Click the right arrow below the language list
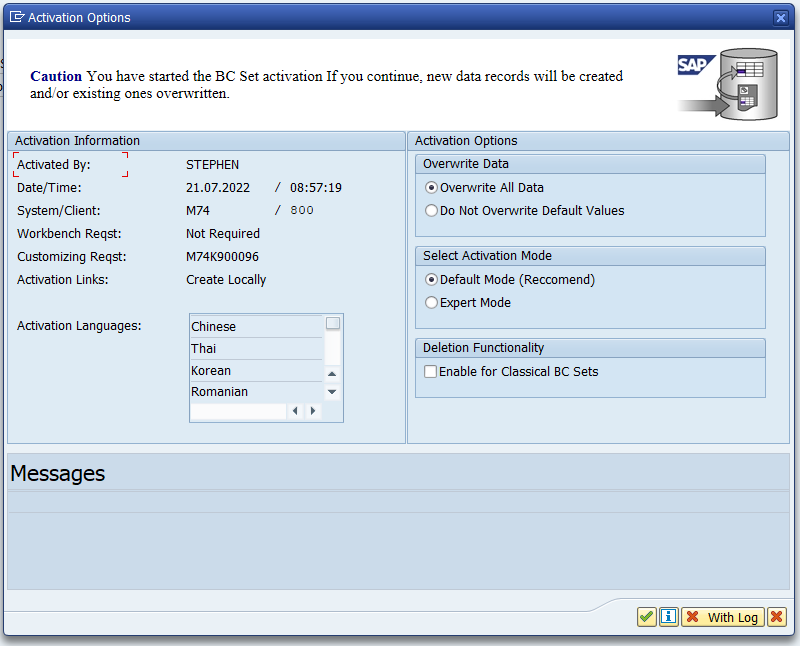 [x=312, y=410]
